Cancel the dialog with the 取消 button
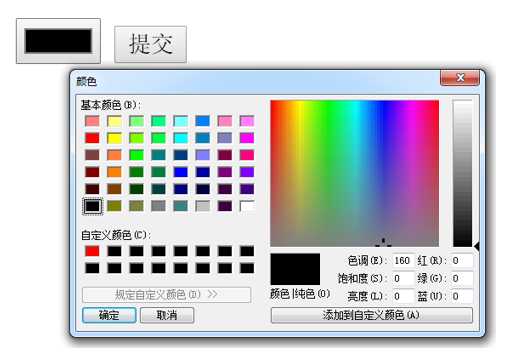The width and height of the screenshot is (526, 362). tap(167, 315)
